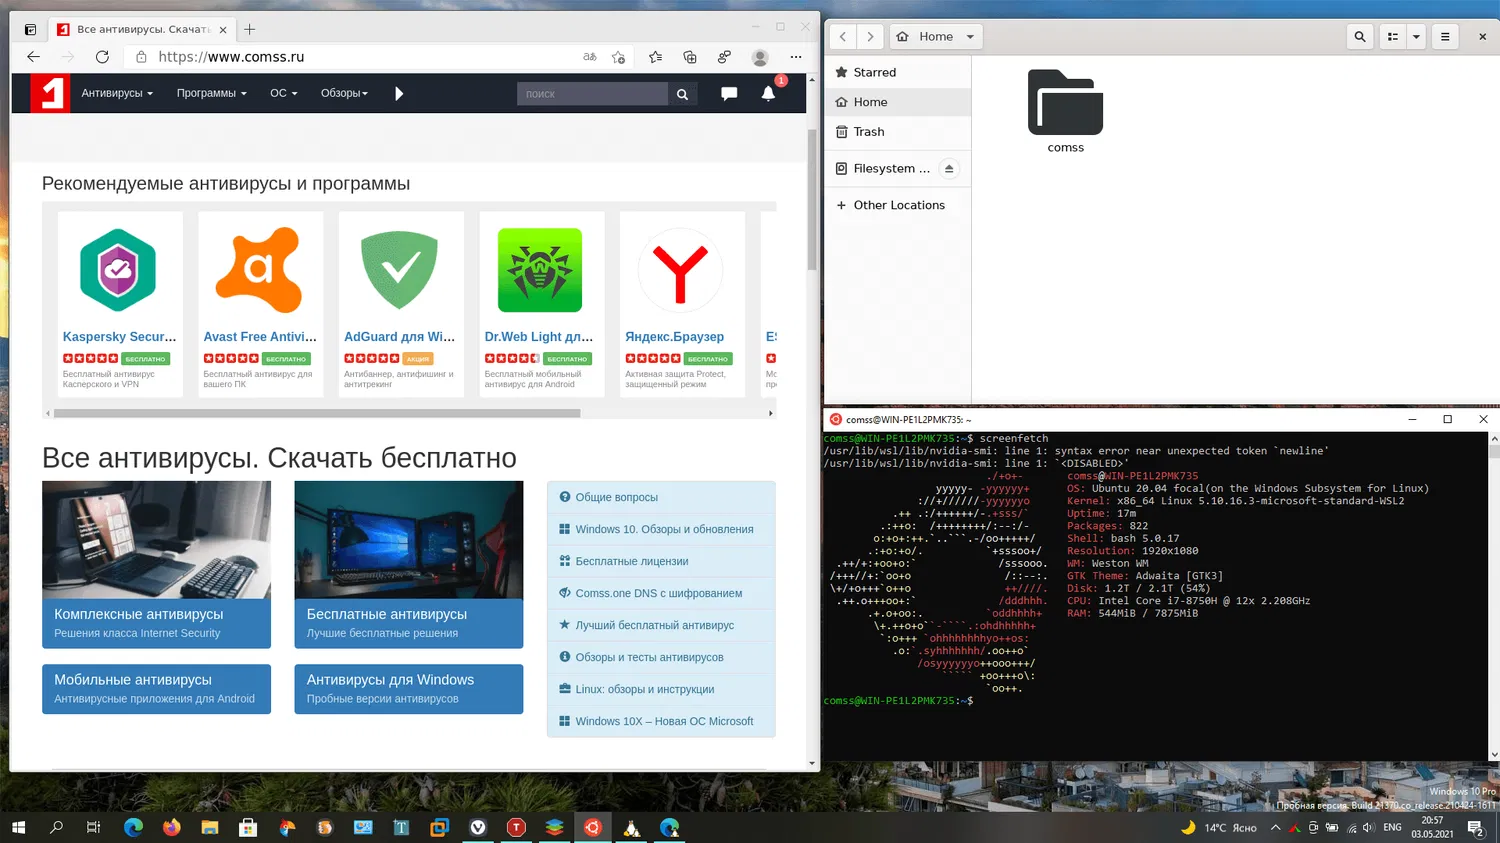Image resolution: width=1500 pixels, height=843 pixels.
Task: Open Task View on the taskbar
Action: coord(94,827)
